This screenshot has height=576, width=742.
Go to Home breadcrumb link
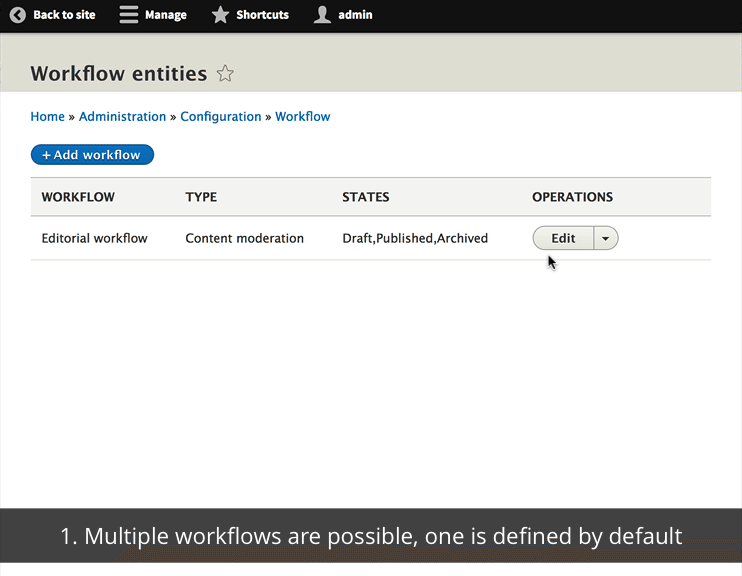[x=47, y=117]
